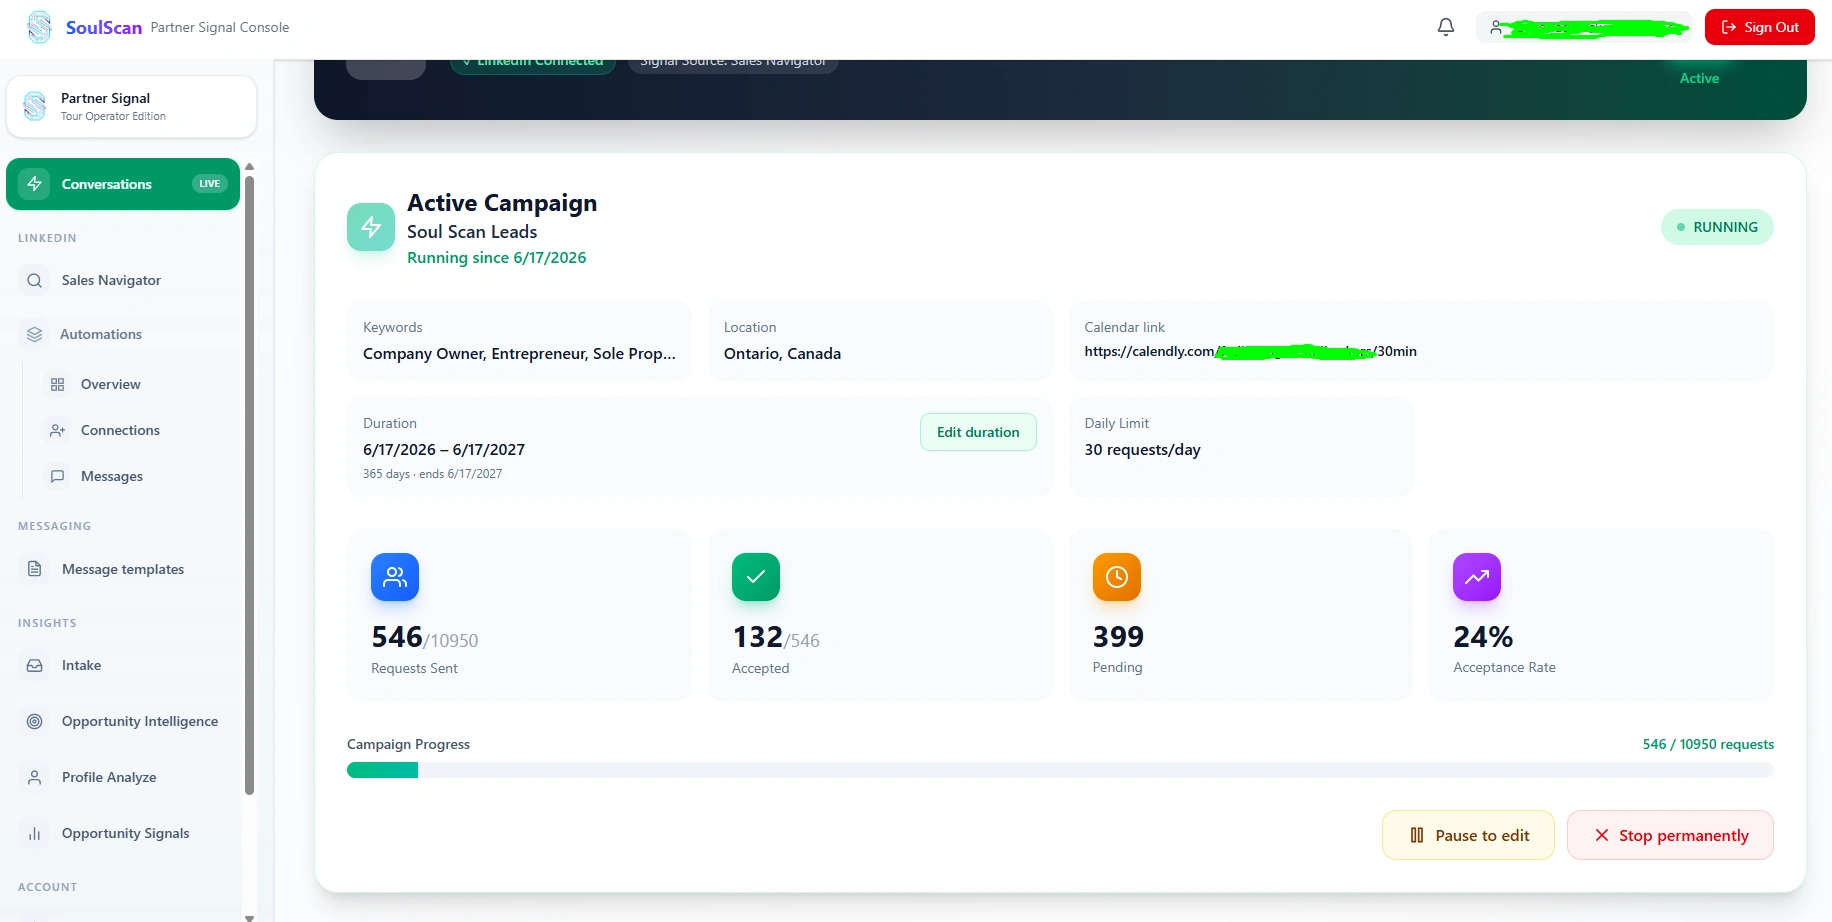
Task: Click the 'Running since 6/17/2026' text
Action: pyautogui.click(x=497, y=258)
